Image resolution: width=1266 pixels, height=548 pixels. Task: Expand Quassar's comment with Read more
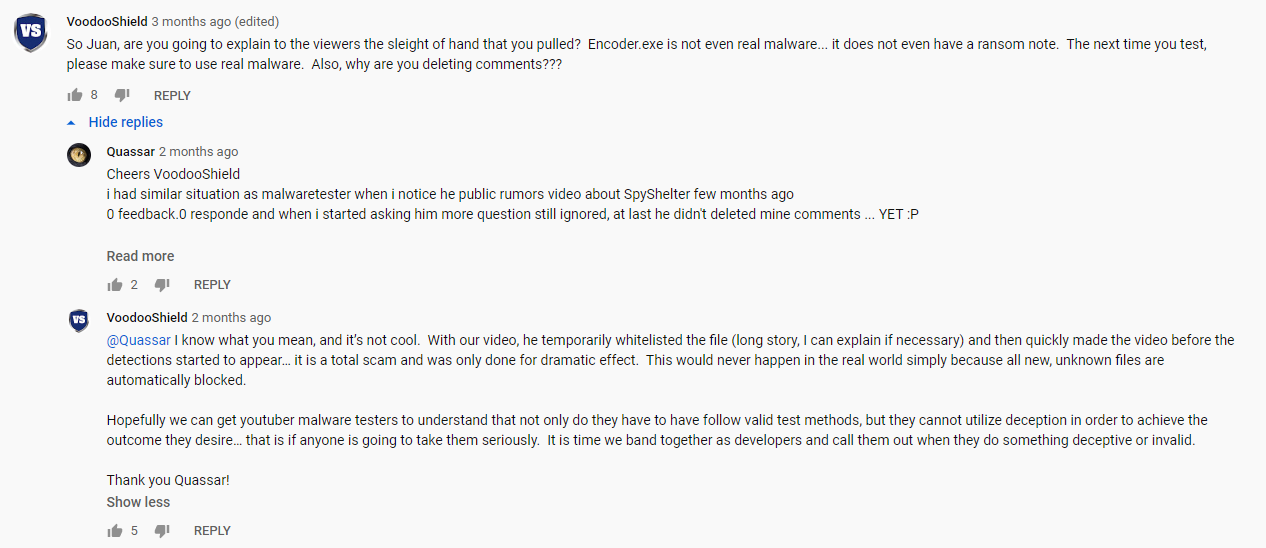(x=140, y=256)
